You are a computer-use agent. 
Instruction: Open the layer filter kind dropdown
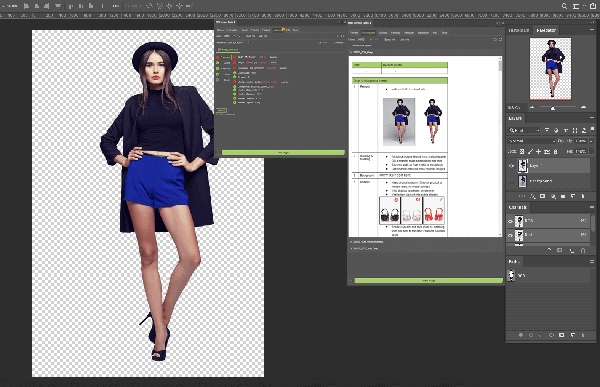click(x=524, y=131)
